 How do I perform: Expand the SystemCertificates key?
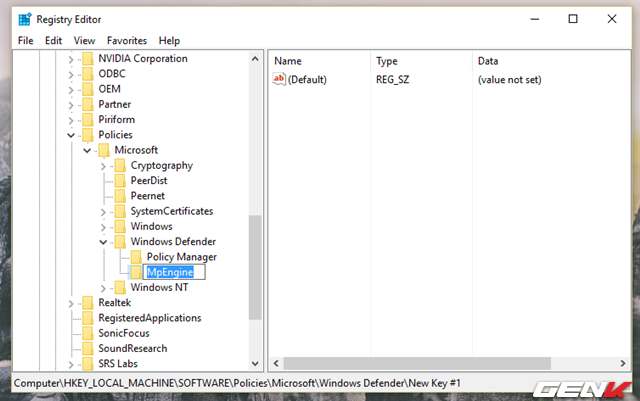tap(103, 212)
